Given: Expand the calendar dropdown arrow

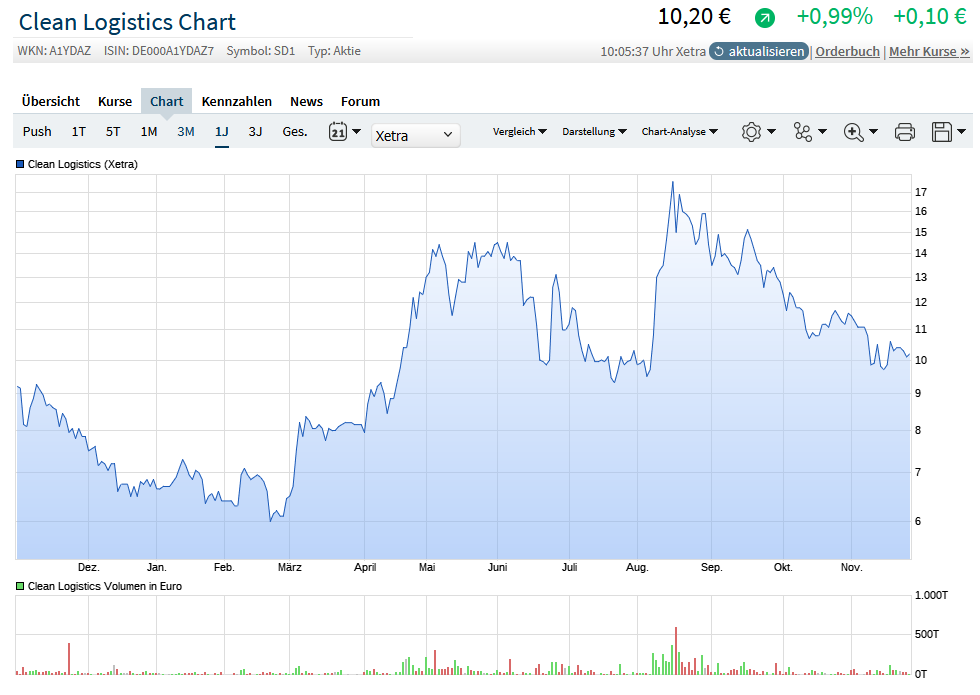Looking at the screenshot, I should (x=356, y=131).
